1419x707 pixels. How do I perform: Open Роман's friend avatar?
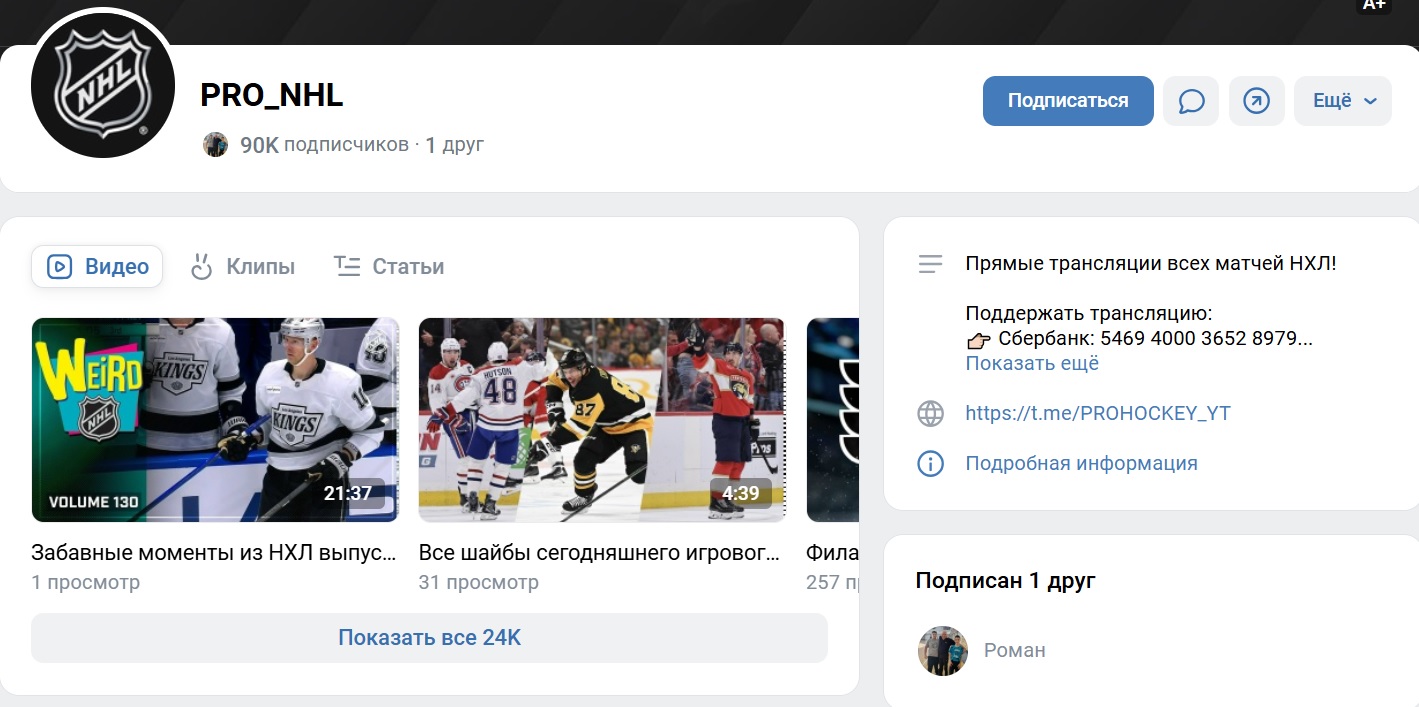942,651
